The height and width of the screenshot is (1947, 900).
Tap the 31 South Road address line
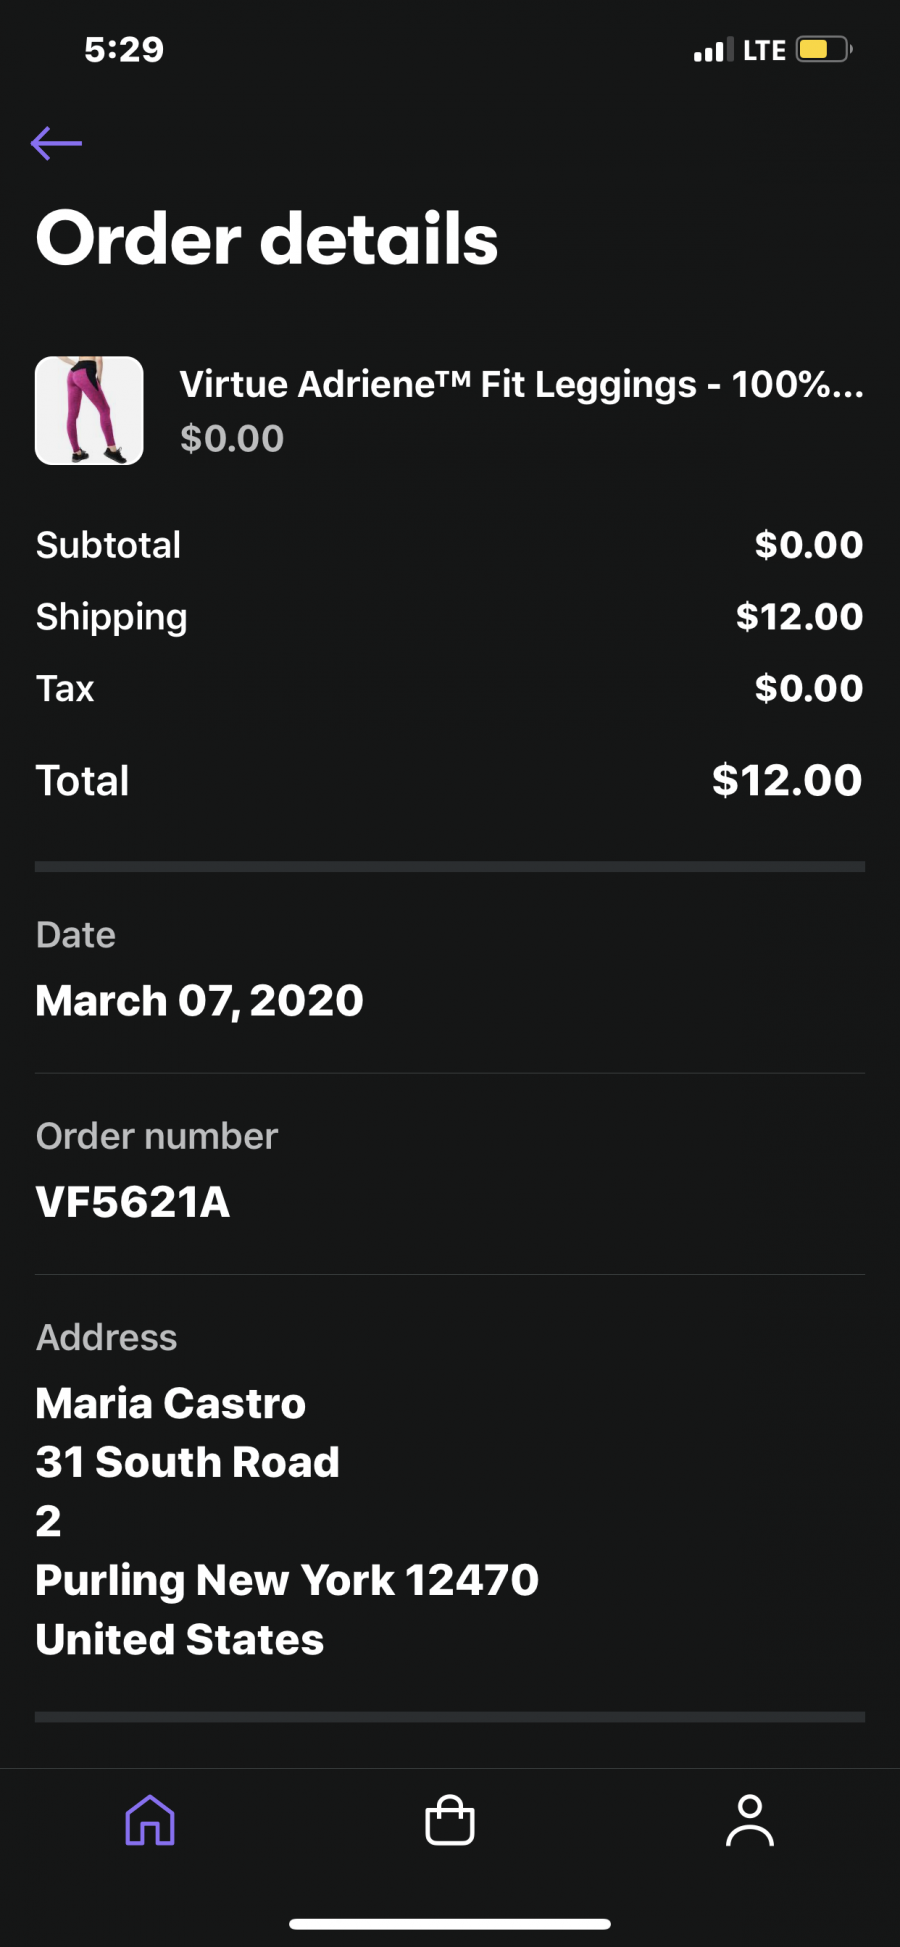point(188,1462)
